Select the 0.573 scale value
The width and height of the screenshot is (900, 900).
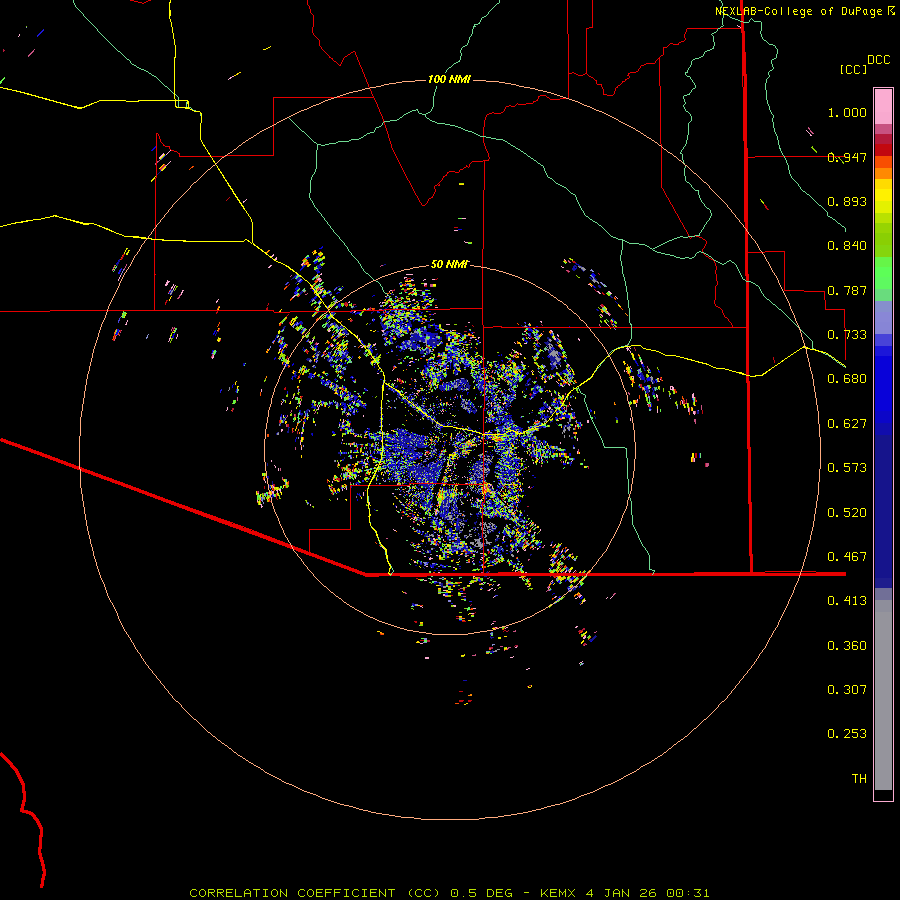847,468
